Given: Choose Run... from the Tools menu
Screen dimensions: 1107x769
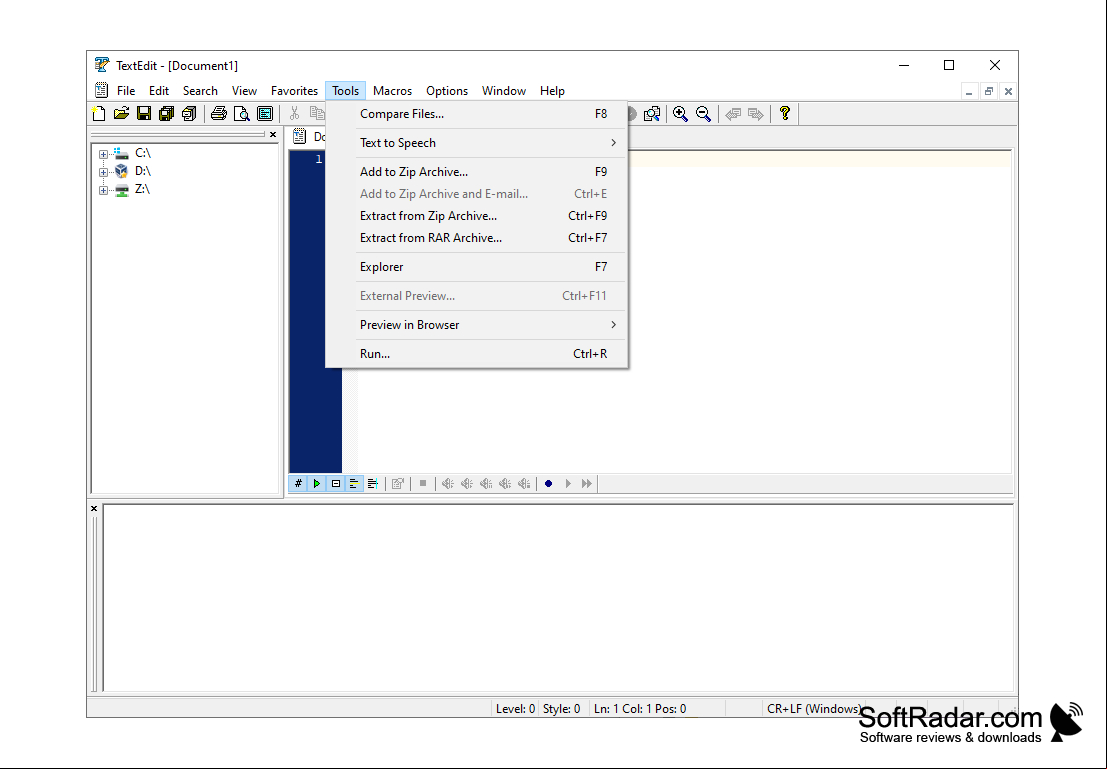Looking at the screenshot, I should click(x=477, y=354).
